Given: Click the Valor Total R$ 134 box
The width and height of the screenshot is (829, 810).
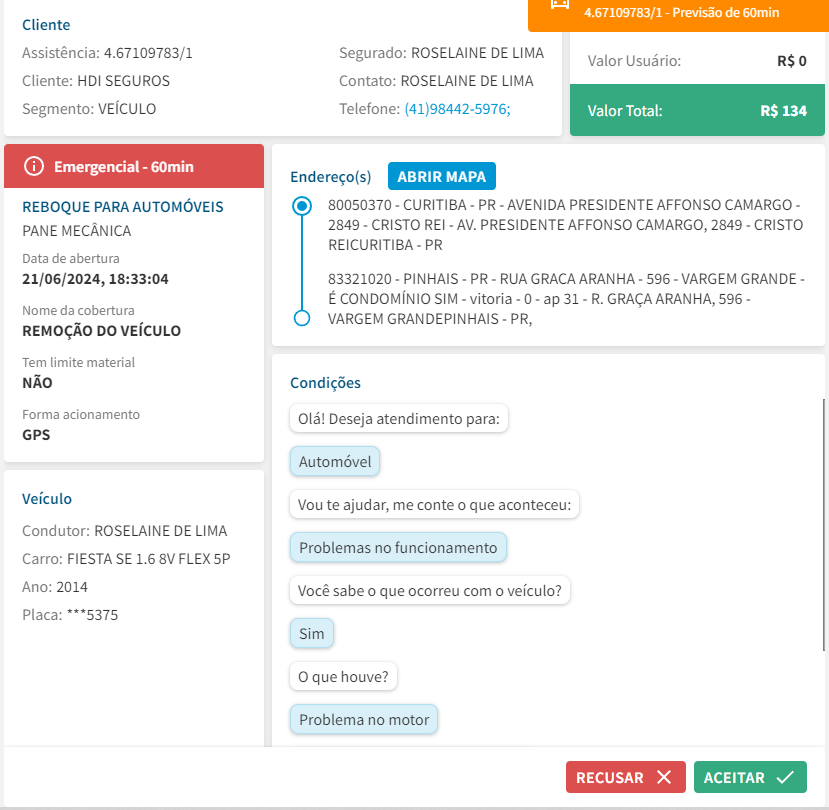Looking at the screenshot, I should 697,111.
